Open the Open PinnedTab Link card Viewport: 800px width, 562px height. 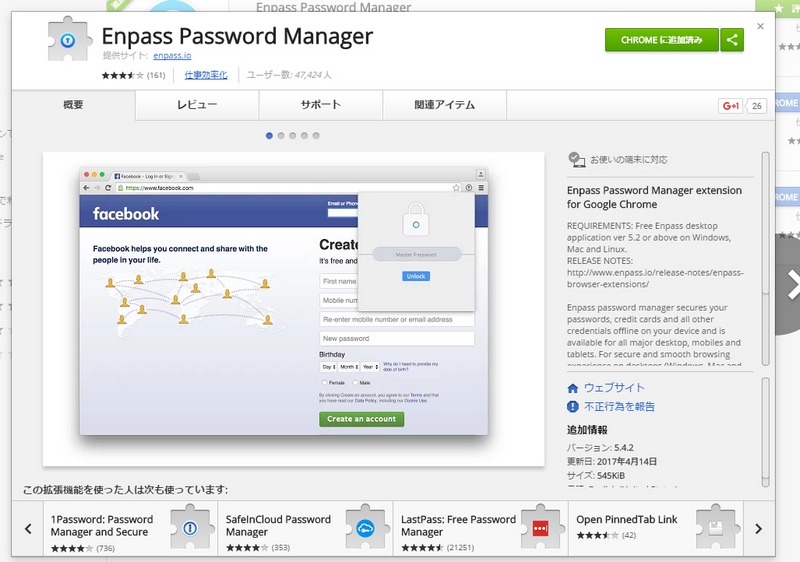(656, 529)
